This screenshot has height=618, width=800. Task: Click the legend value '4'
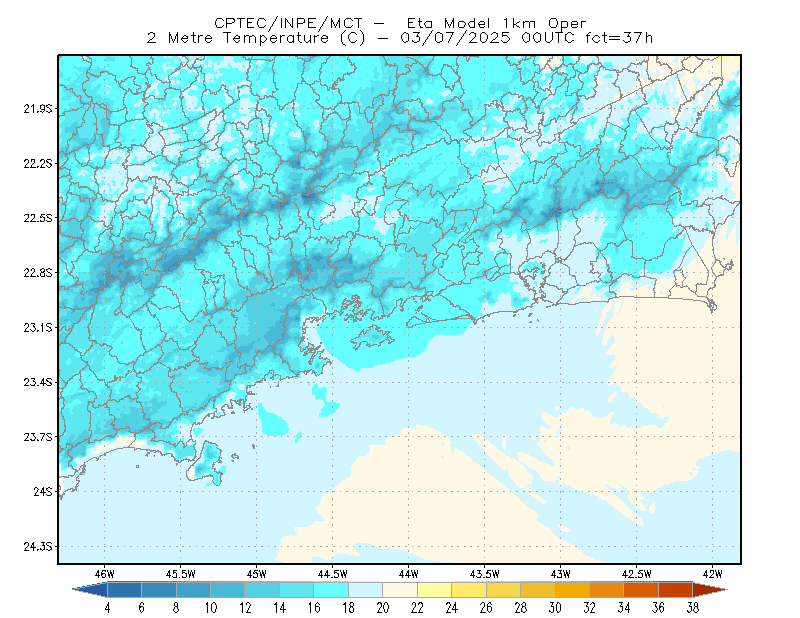[x=107, y=608]
